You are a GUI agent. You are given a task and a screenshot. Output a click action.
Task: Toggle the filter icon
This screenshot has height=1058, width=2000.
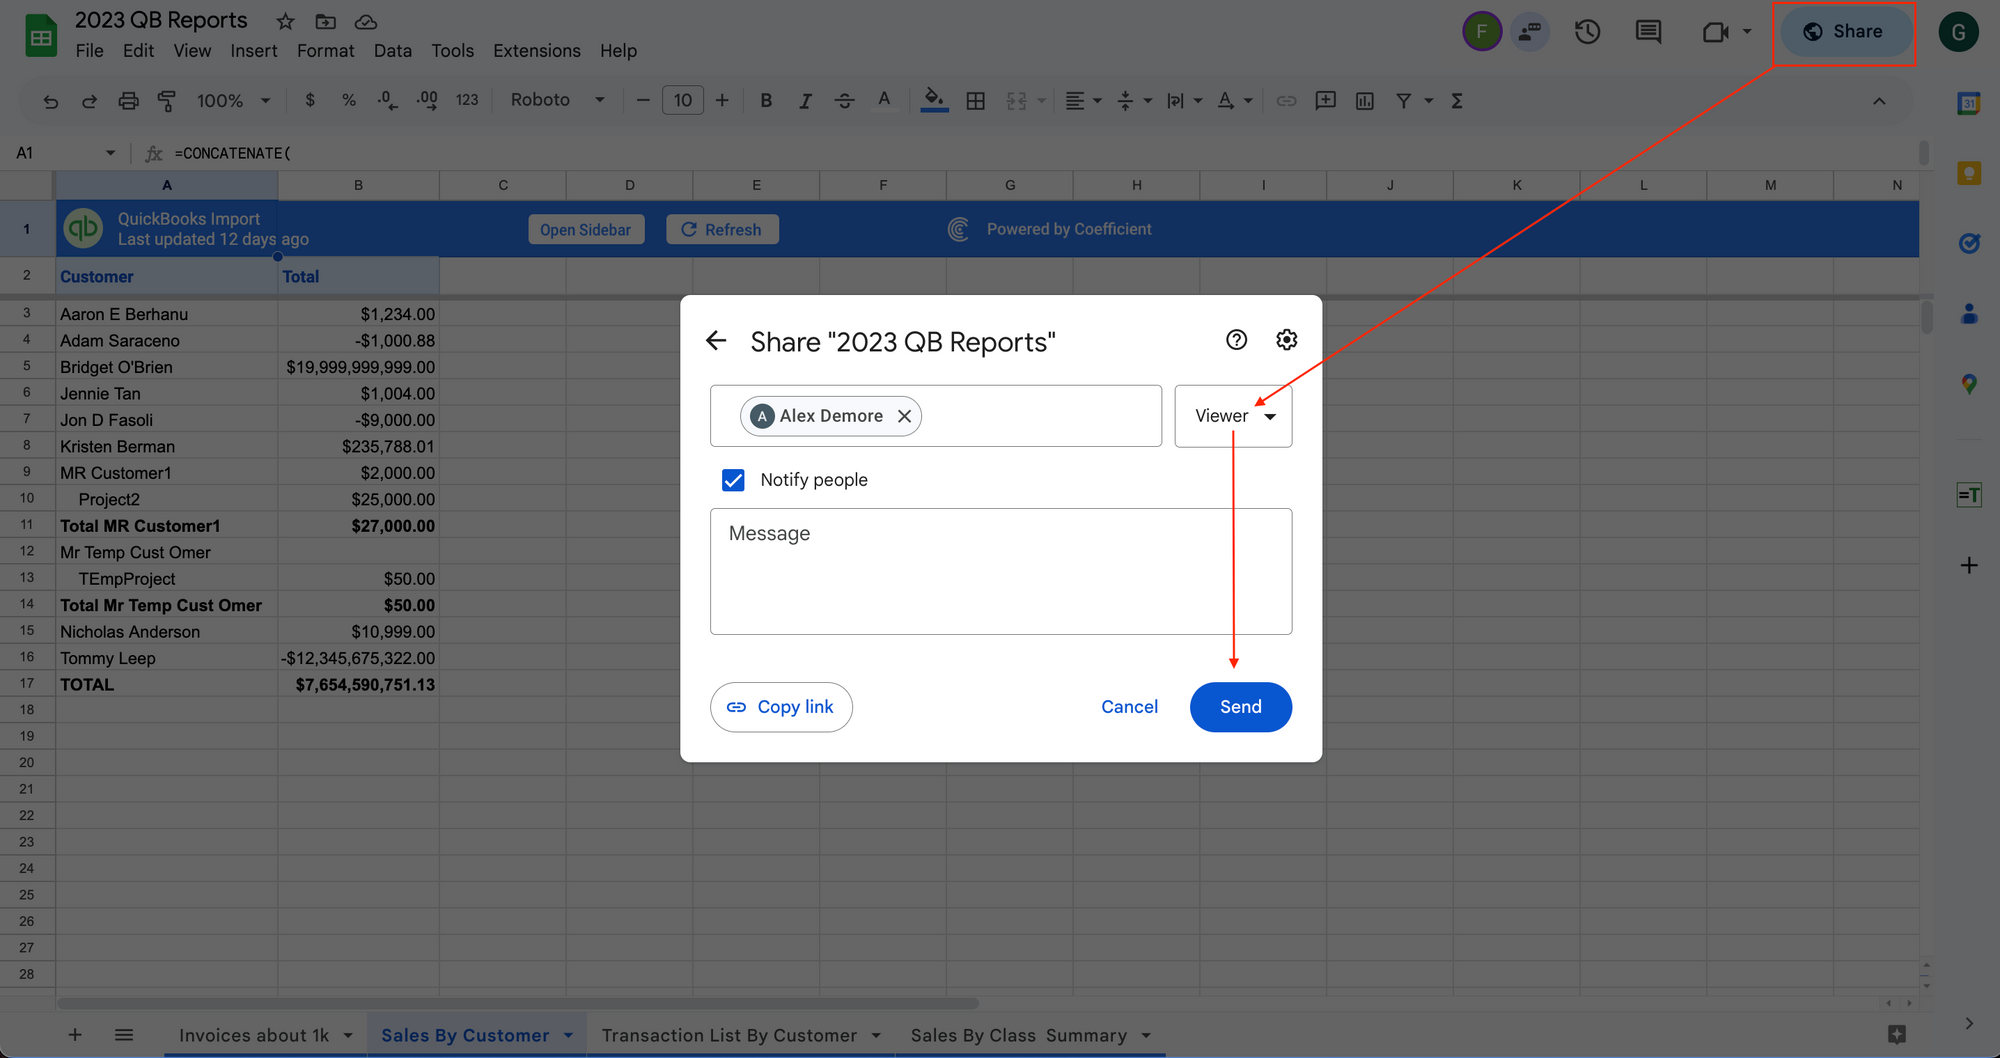click(x=1404, y=101)
